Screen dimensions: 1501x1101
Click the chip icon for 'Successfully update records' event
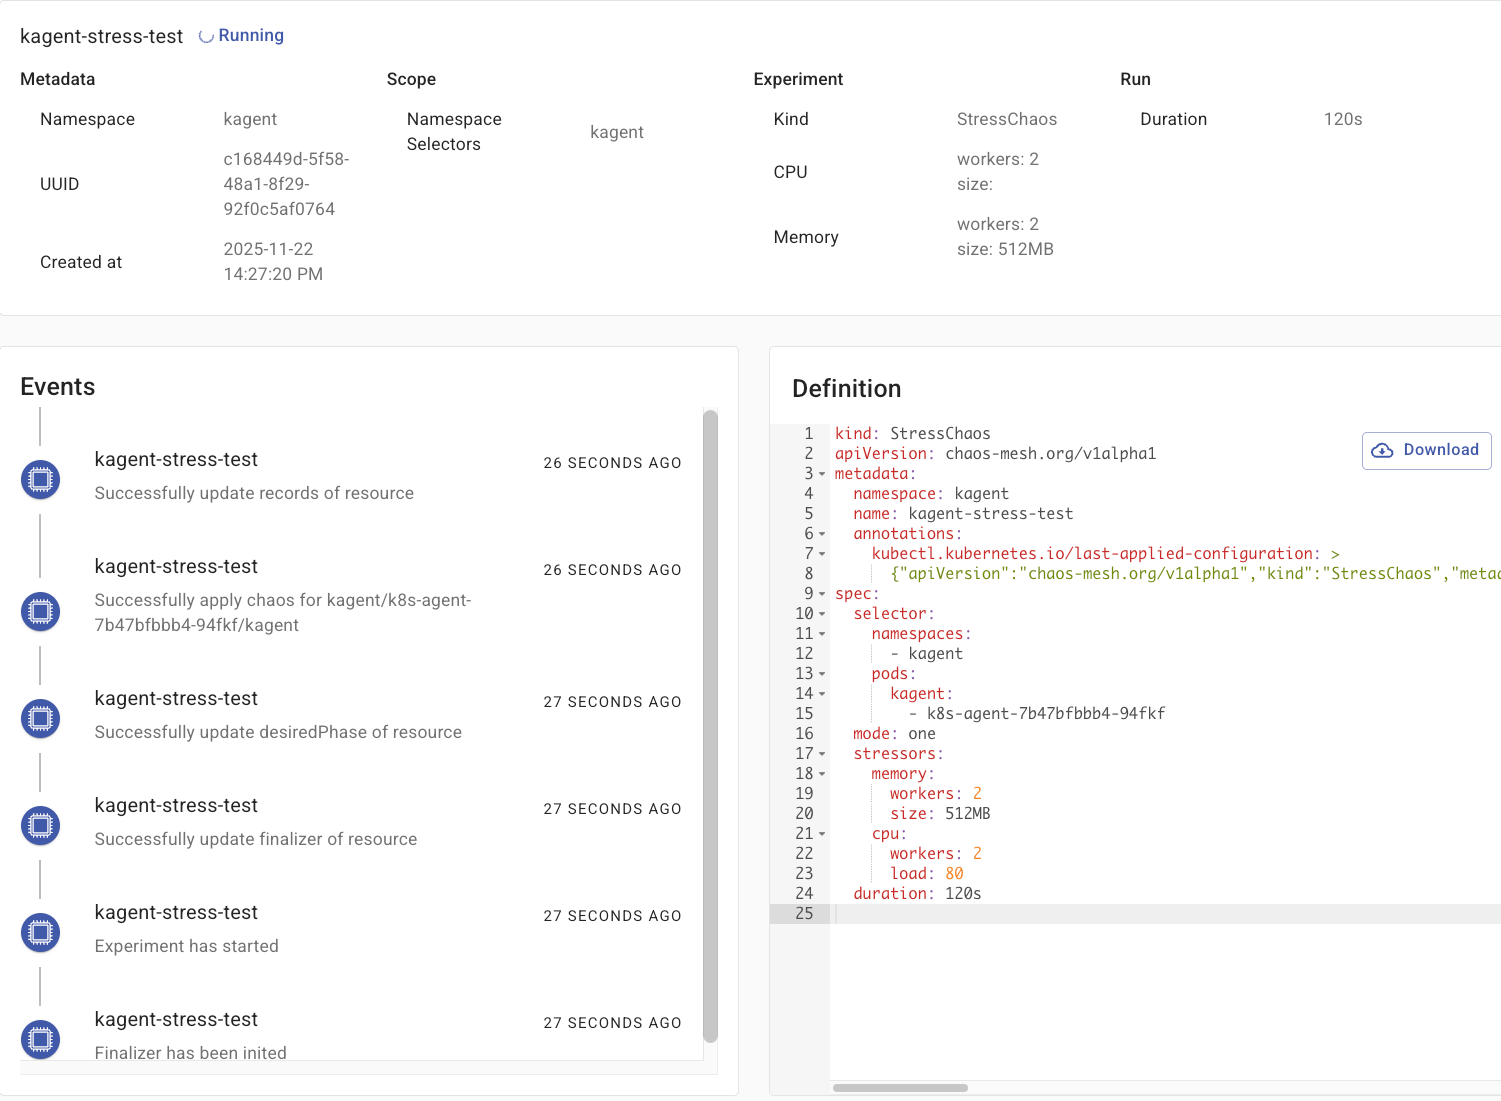(x=41, y=480)
